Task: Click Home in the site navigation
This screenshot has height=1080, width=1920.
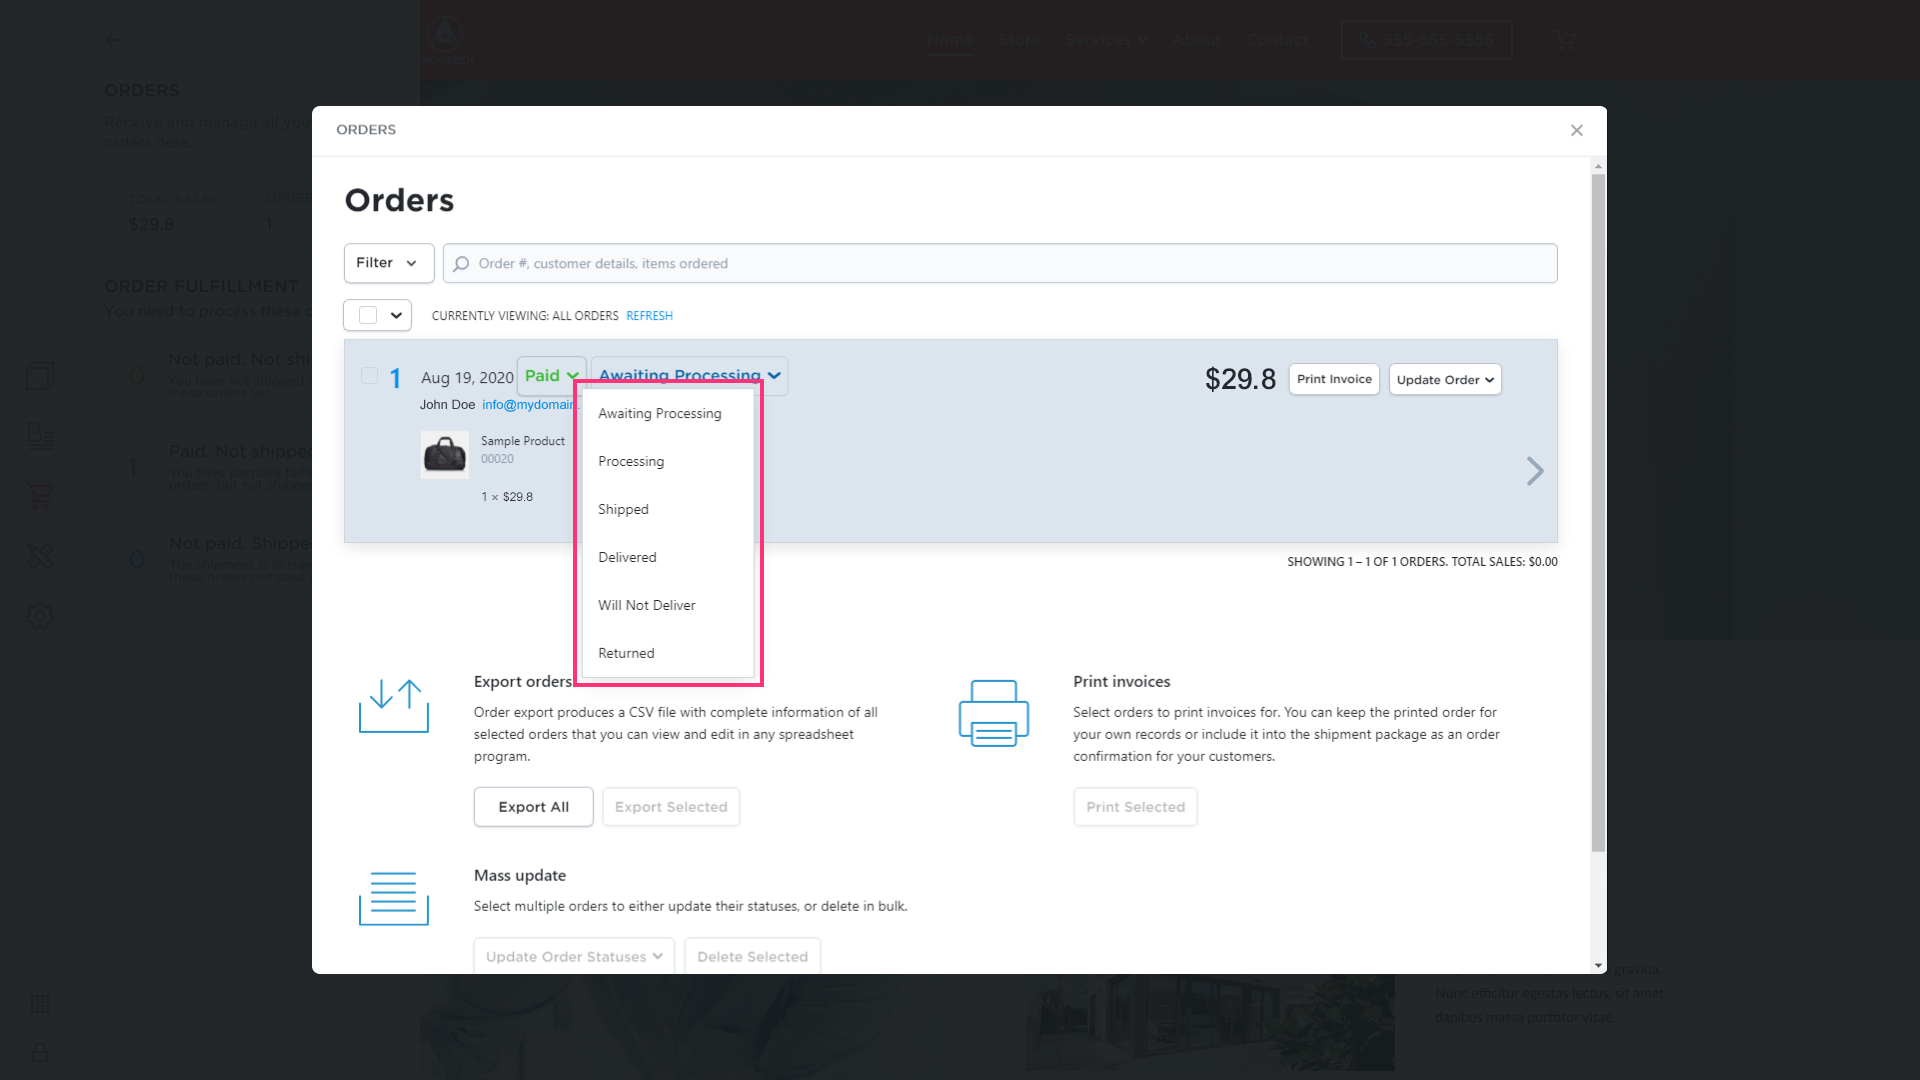Action: click(x=949, y=40)
